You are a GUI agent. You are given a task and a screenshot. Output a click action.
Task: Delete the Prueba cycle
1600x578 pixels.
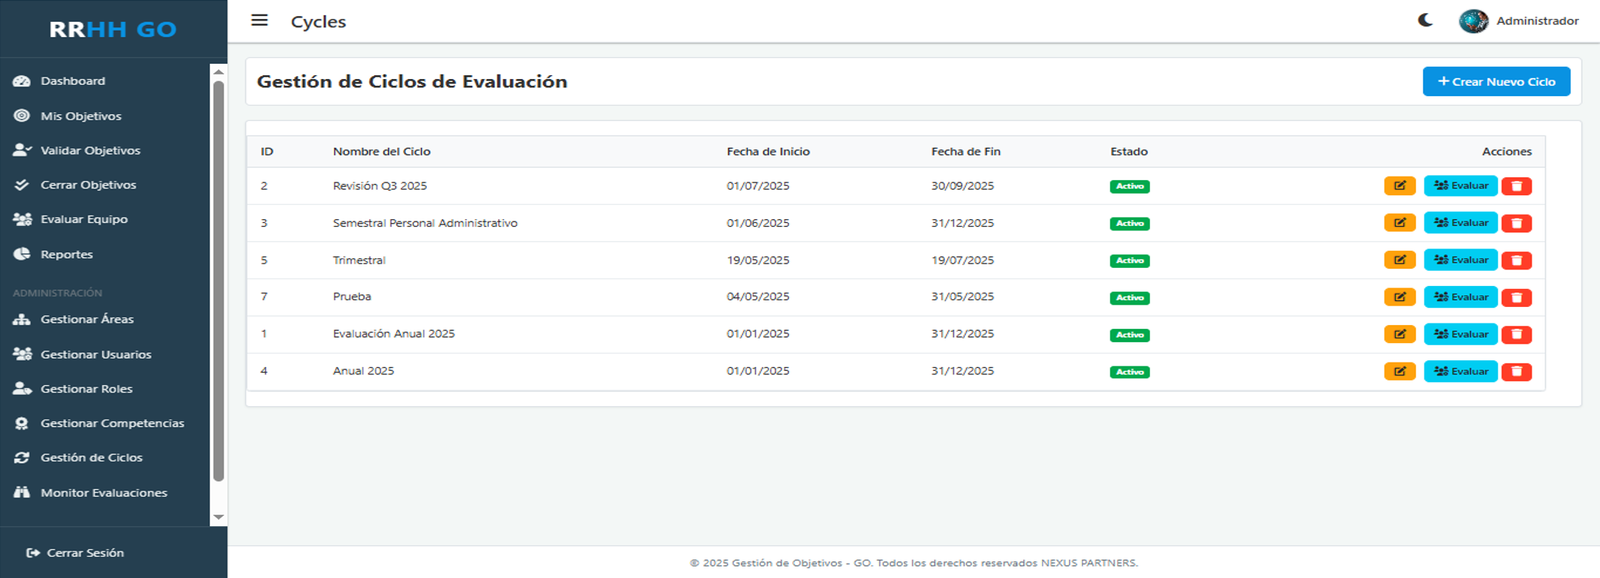(x=1516, y=297)
